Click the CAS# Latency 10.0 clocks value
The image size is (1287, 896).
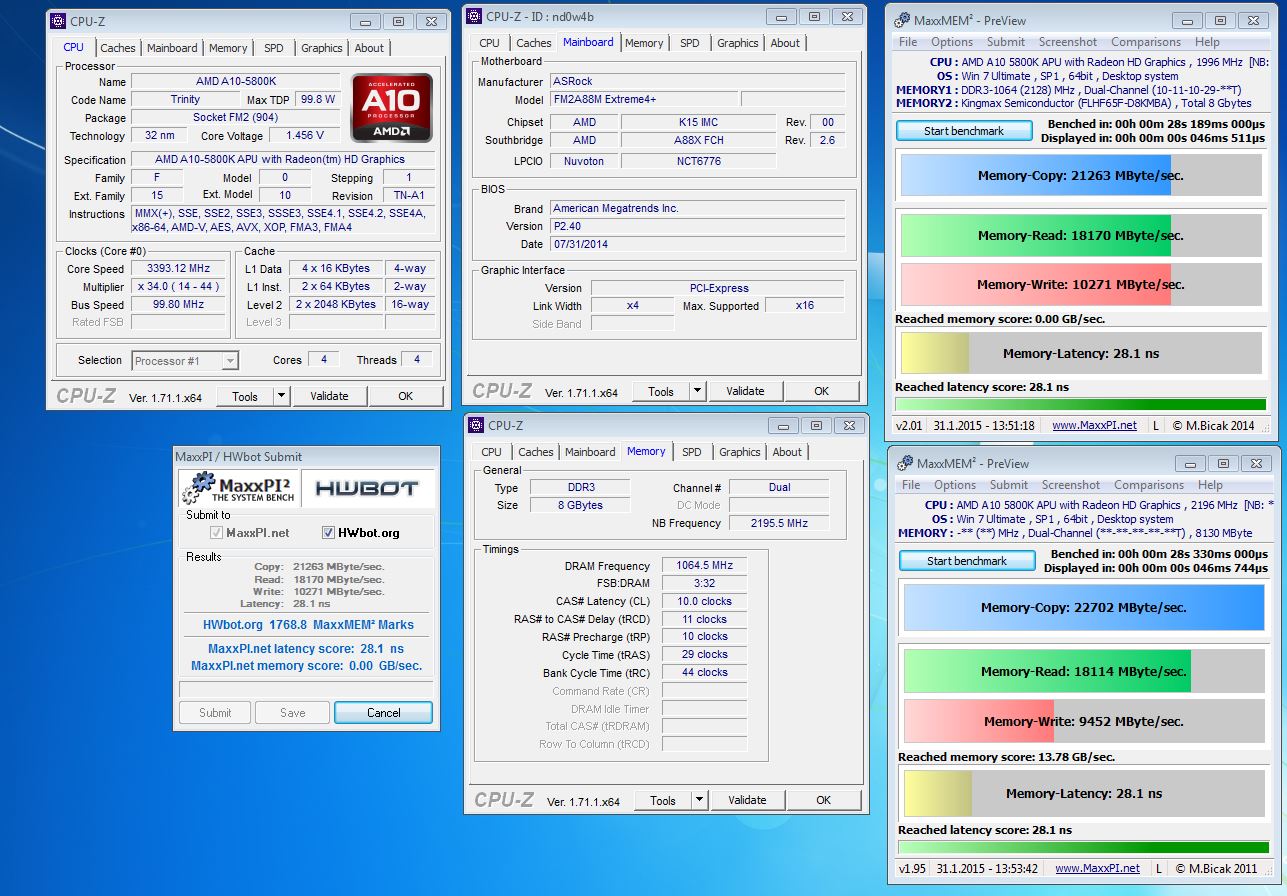click(x=704, y=602)
